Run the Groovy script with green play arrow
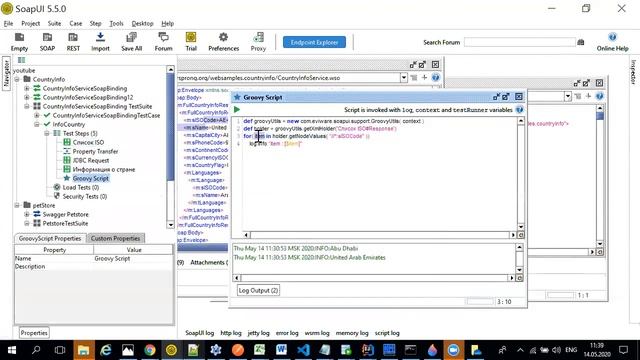The width and height of the screenshot is (640, 360). pos(237,109)
